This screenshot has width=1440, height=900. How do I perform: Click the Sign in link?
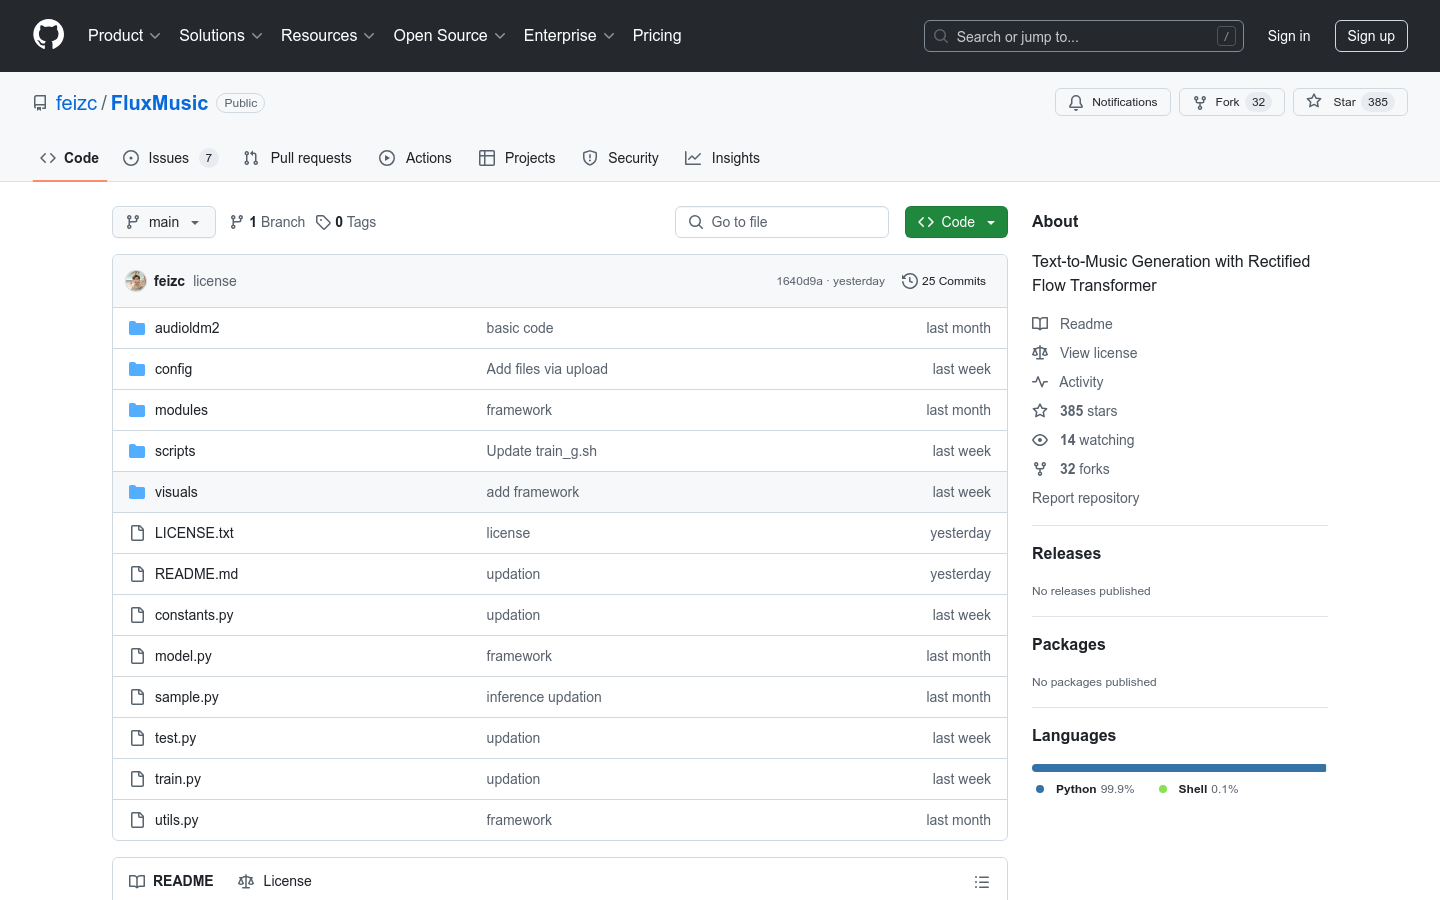pyautogui.click(x=1288, y=36)
